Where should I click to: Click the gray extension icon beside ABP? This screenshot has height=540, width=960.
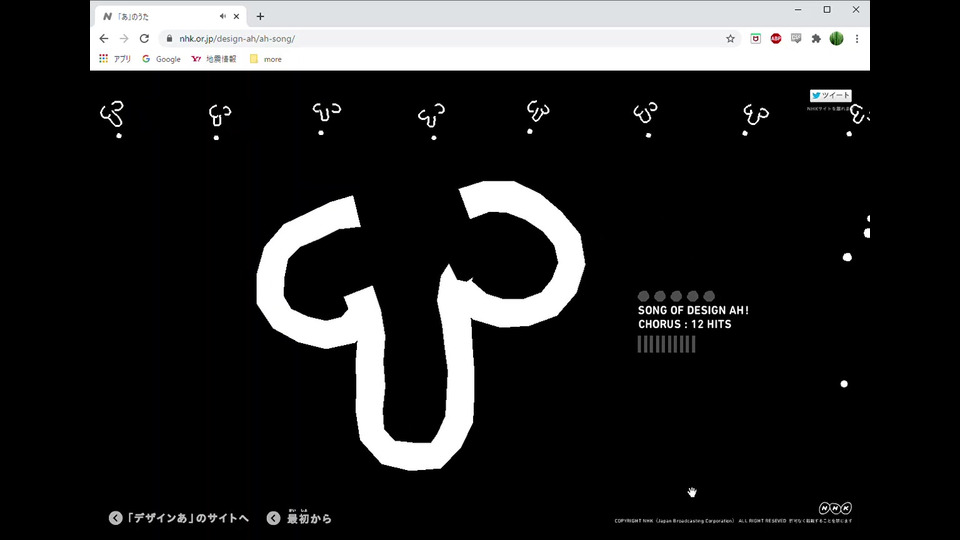pos(796,39)
